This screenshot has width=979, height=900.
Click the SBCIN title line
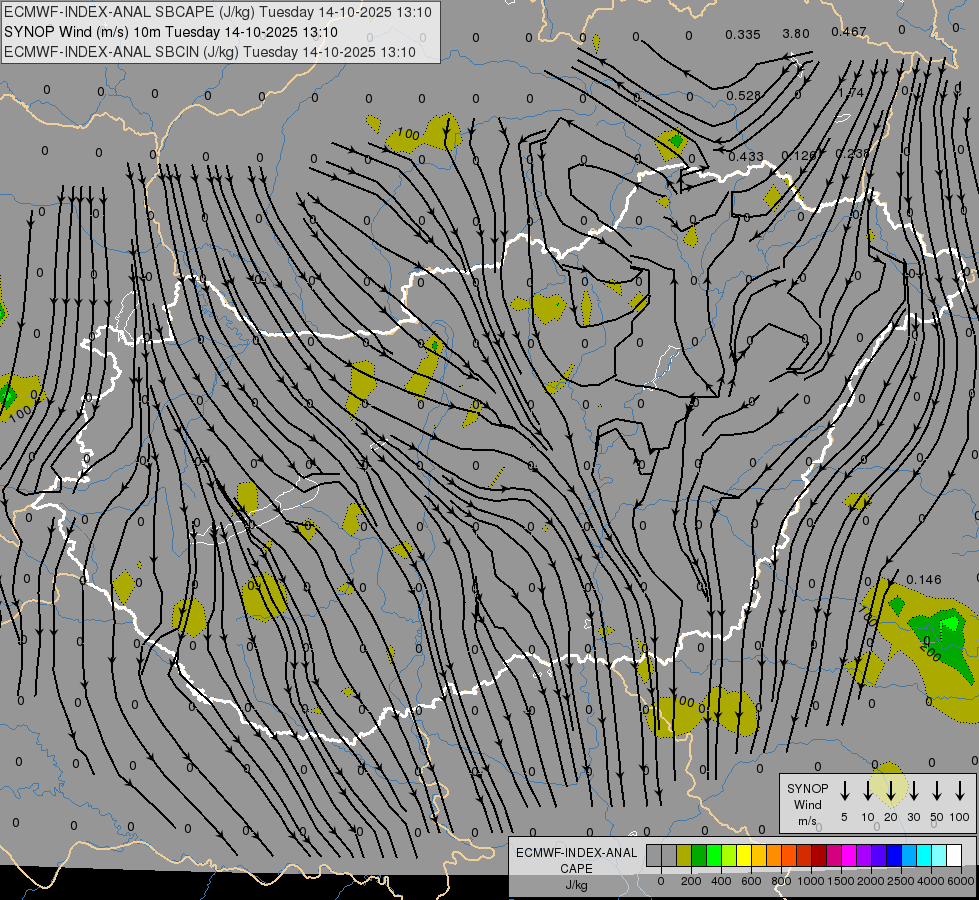pos(210,52)
